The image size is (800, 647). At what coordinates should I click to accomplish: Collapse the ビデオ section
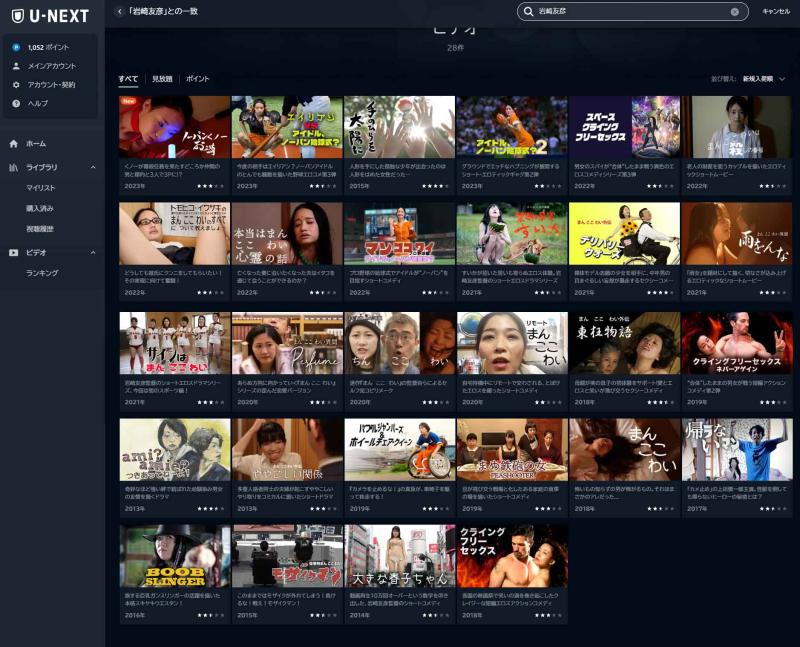point(93,252)
